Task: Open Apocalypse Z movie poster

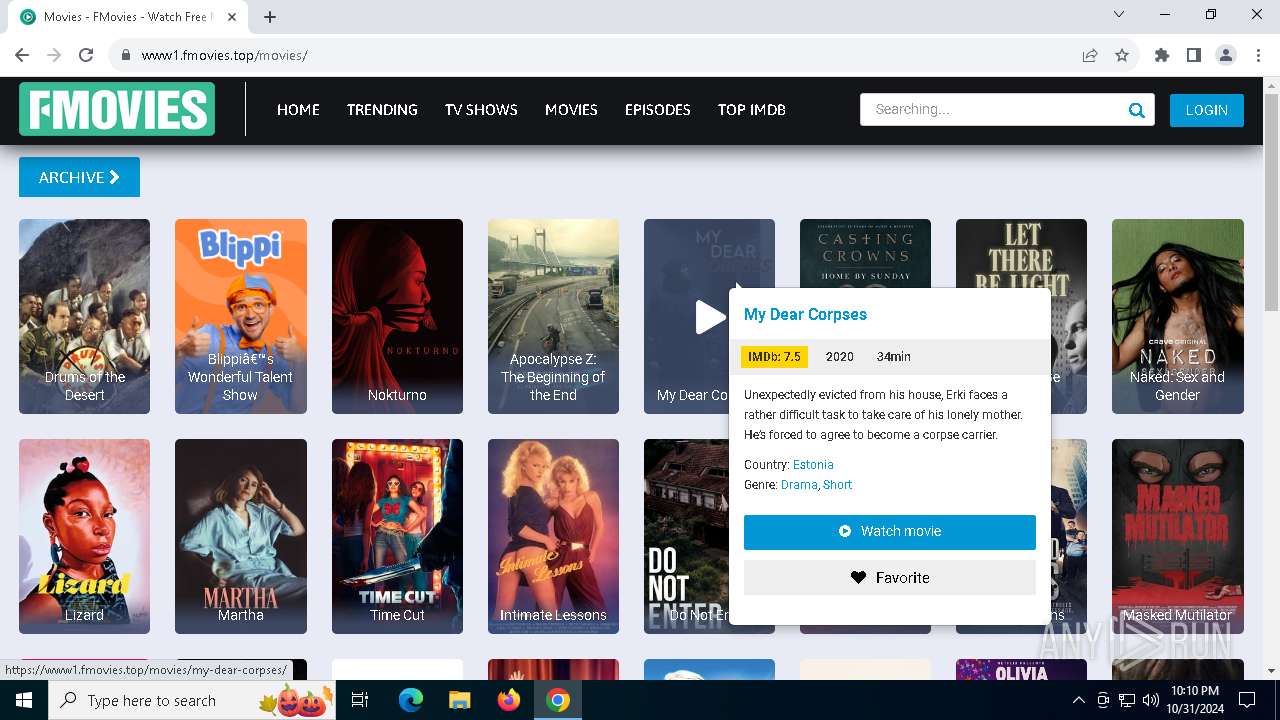Action: click(553, 316)
